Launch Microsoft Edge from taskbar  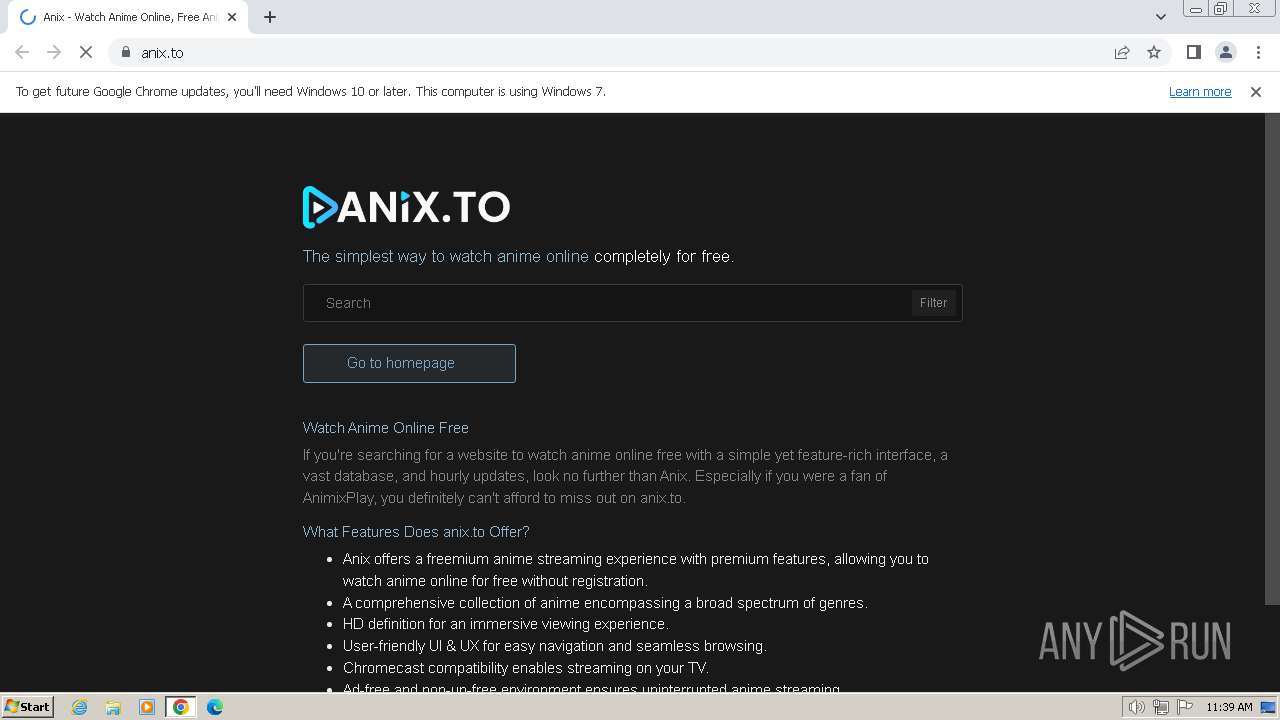tap(215, 707)
